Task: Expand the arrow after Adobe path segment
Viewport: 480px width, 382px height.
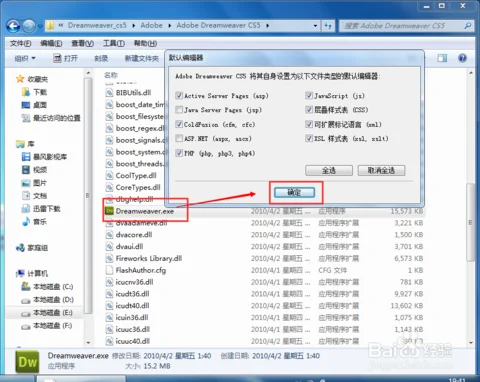Action: click(x=169, y=26)
